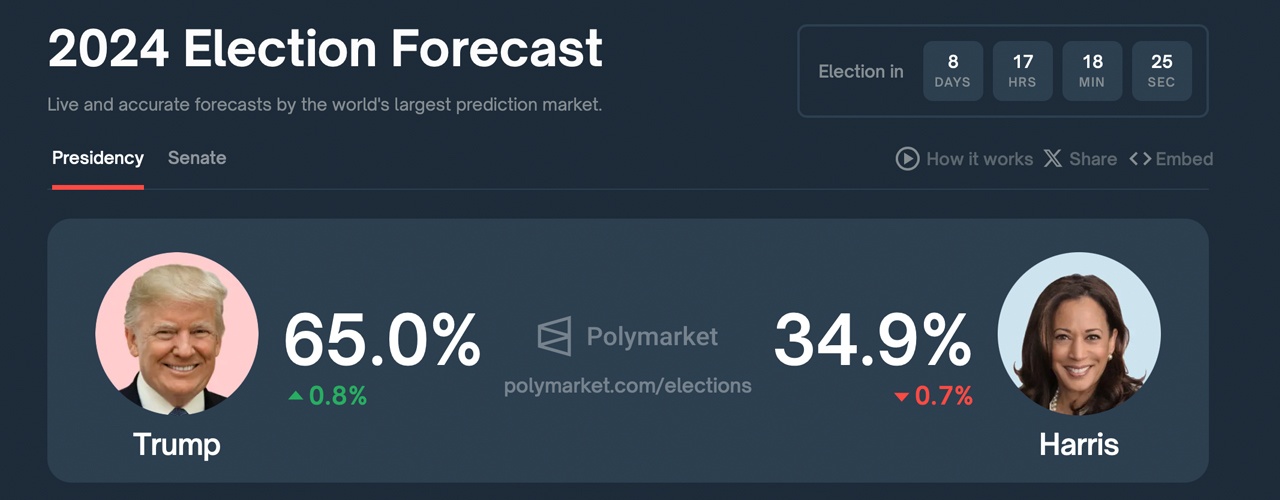Select the Presidency tab
Screen dimensions: 1280x500
98,158
